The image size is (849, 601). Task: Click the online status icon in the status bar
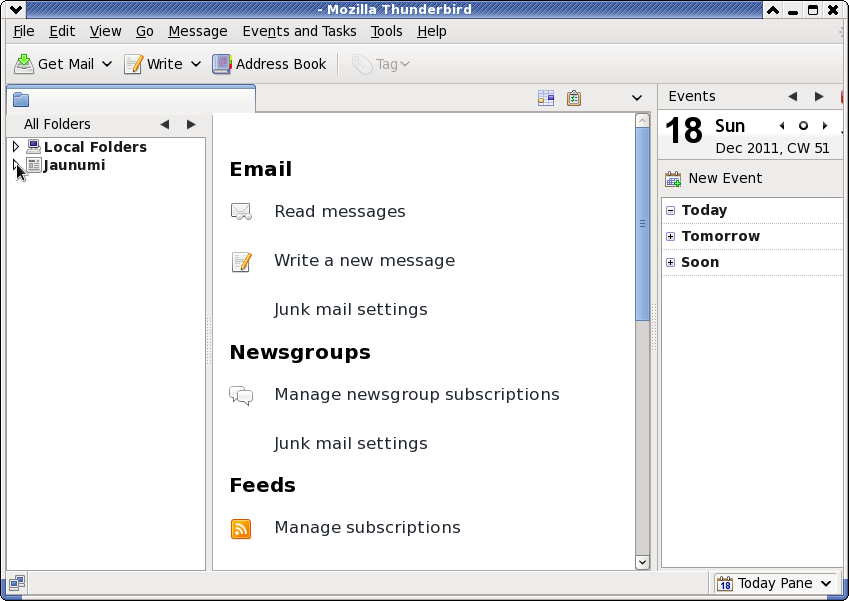point(17,583)
